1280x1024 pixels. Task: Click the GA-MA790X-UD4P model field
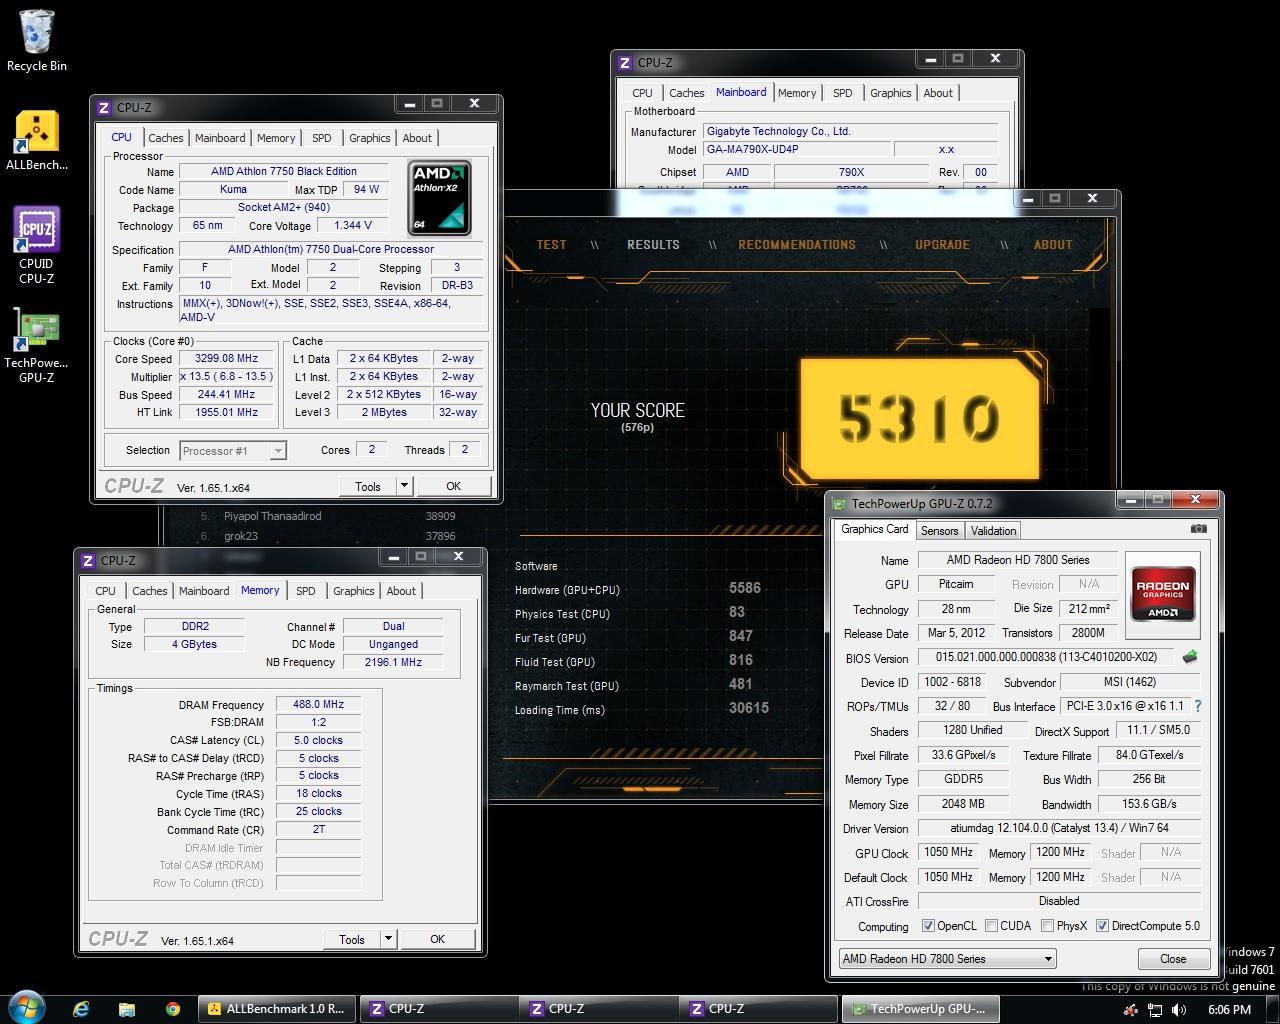[x=796, y=149]
